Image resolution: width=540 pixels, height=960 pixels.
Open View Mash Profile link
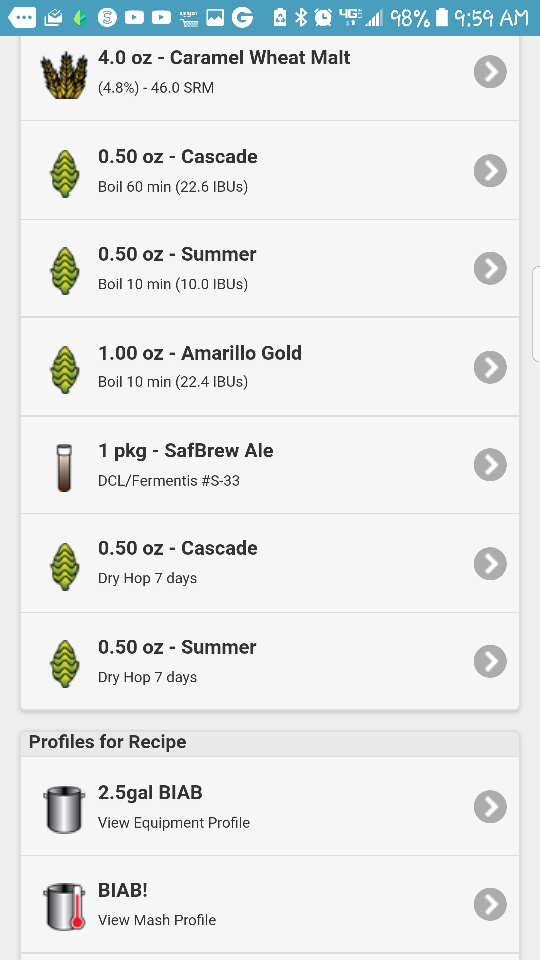pos(157,920)
